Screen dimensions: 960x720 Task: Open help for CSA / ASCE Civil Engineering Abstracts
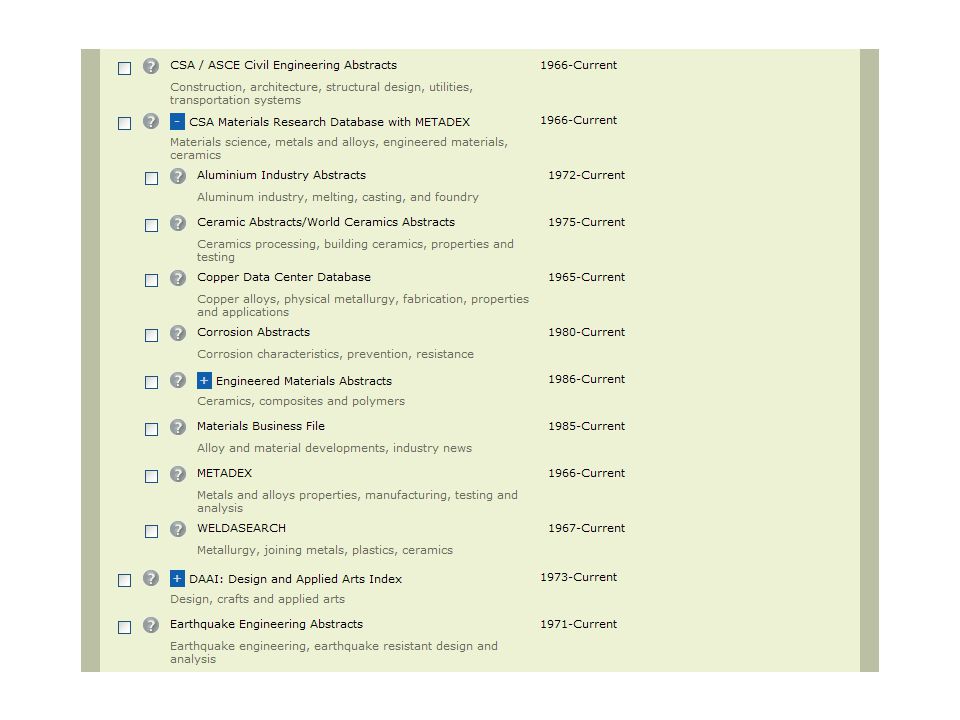[151, 66]
